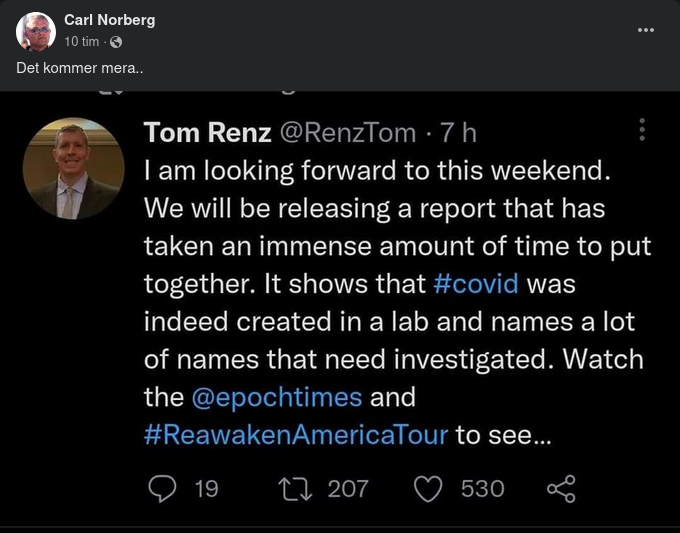Like the tweet with the heart icon

coord(428,488)
